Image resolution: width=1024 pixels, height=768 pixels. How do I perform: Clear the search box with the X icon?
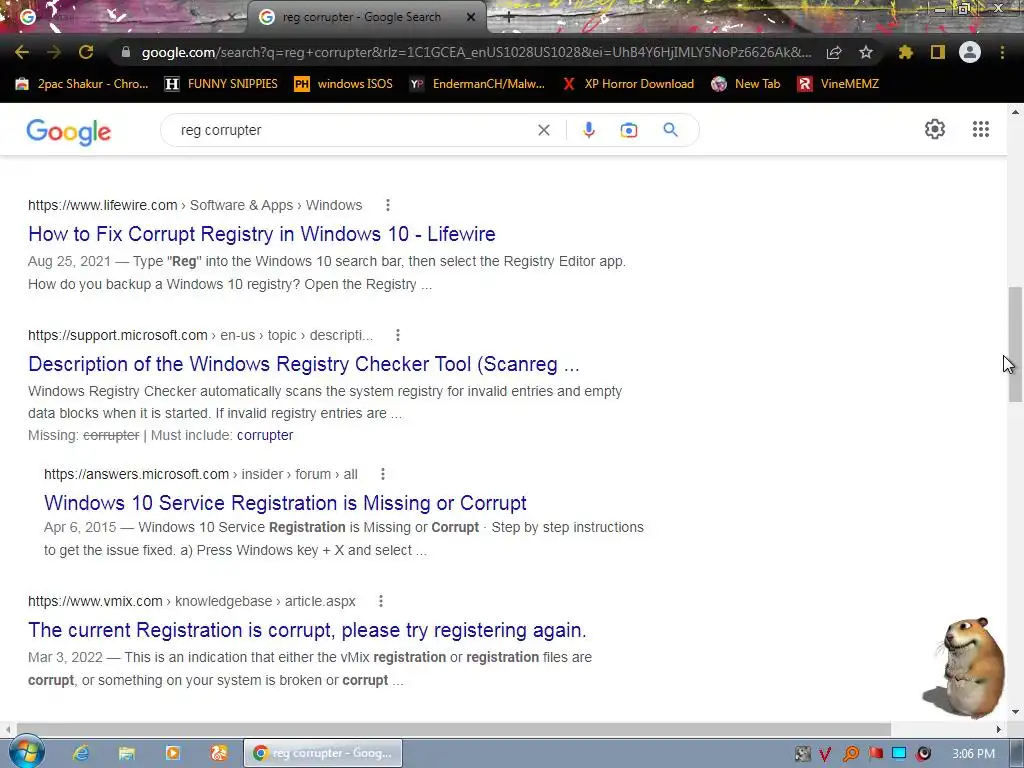(543, 130)
